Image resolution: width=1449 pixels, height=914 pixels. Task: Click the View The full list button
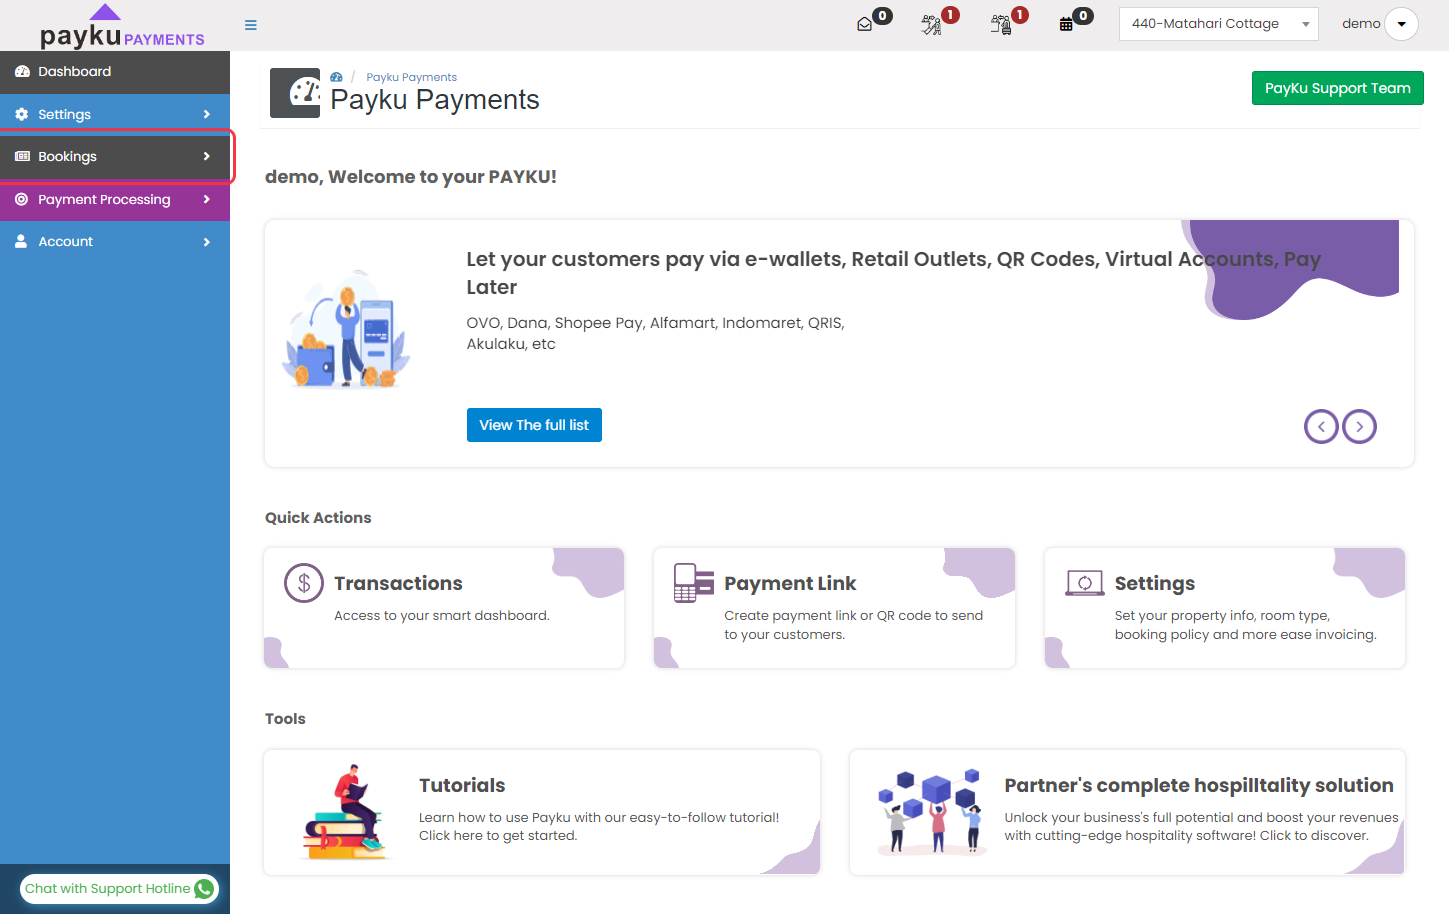[x=534, y=425]
